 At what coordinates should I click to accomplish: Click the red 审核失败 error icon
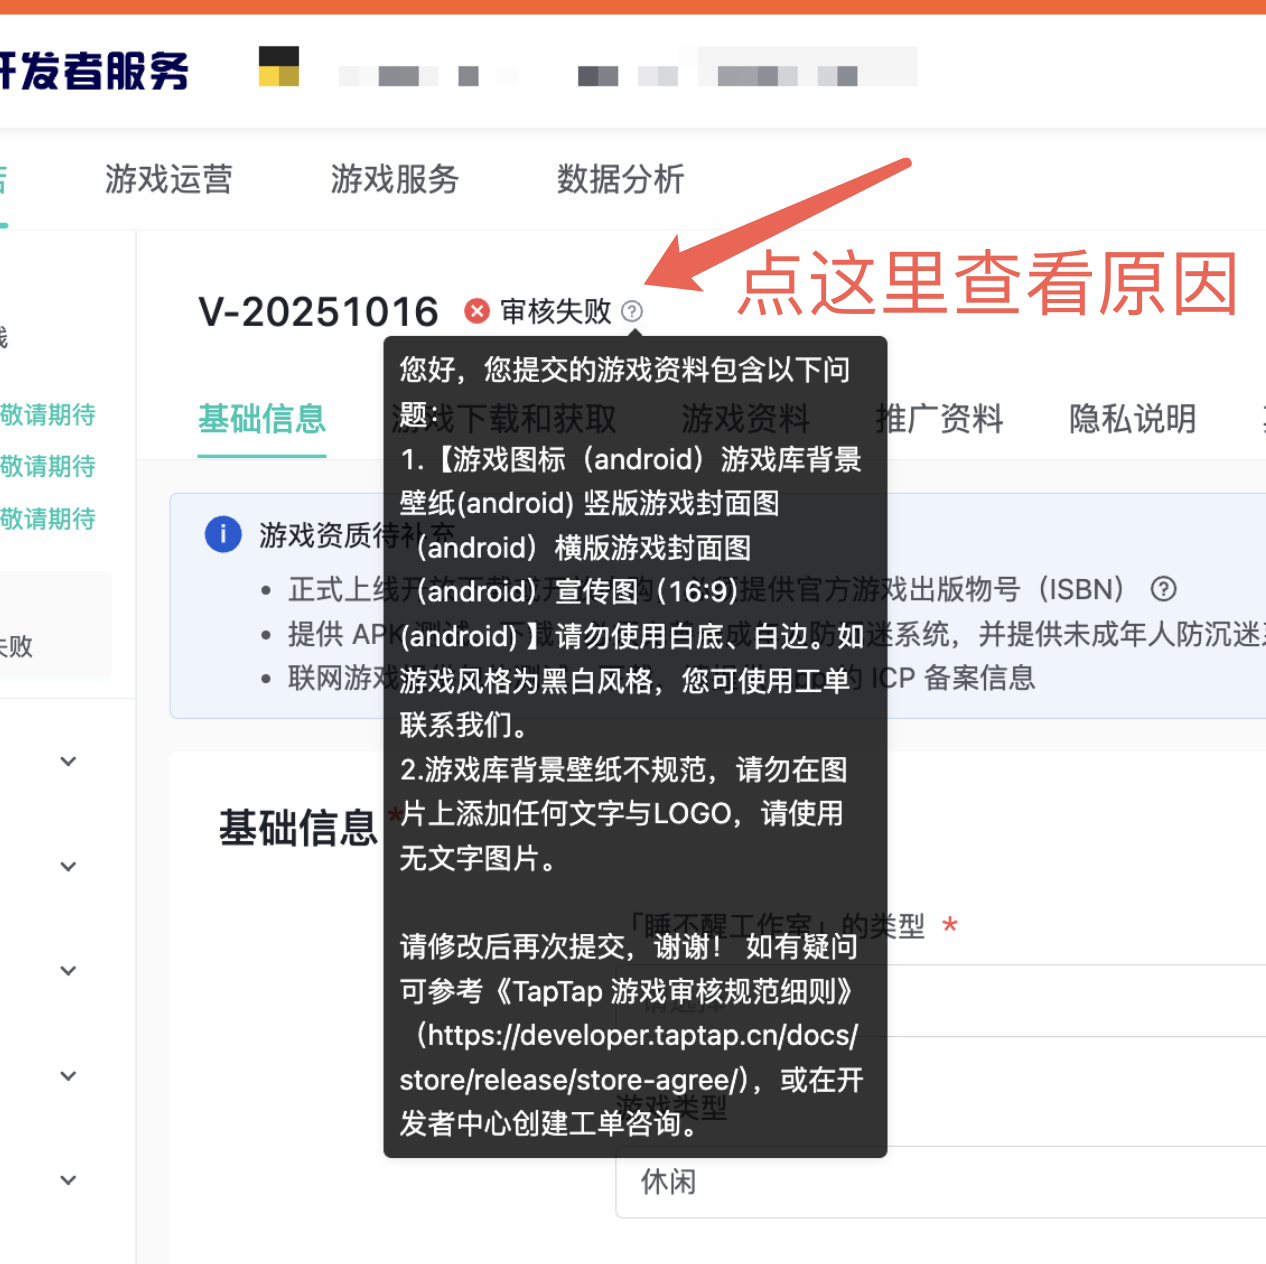(x=477, y=311)
